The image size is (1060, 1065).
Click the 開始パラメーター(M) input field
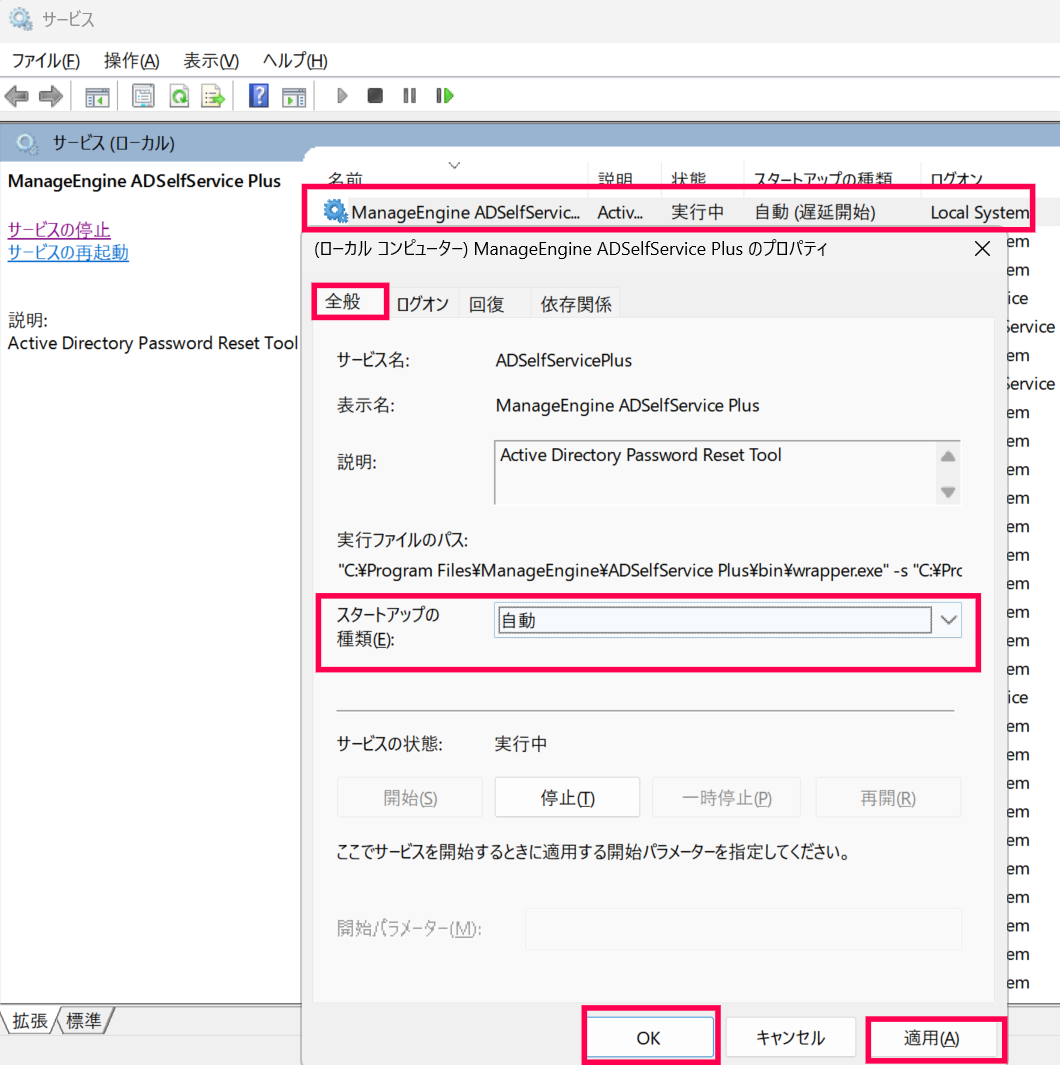click(744, 928)
